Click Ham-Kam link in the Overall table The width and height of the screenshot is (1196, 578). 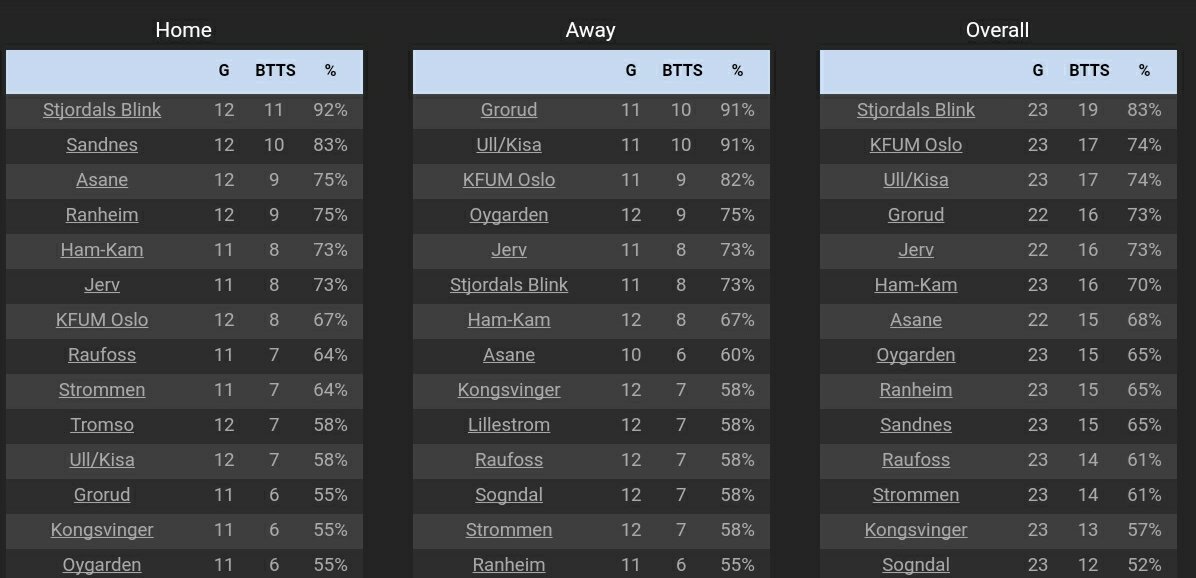pyautogui.click(x=916, y=285)
